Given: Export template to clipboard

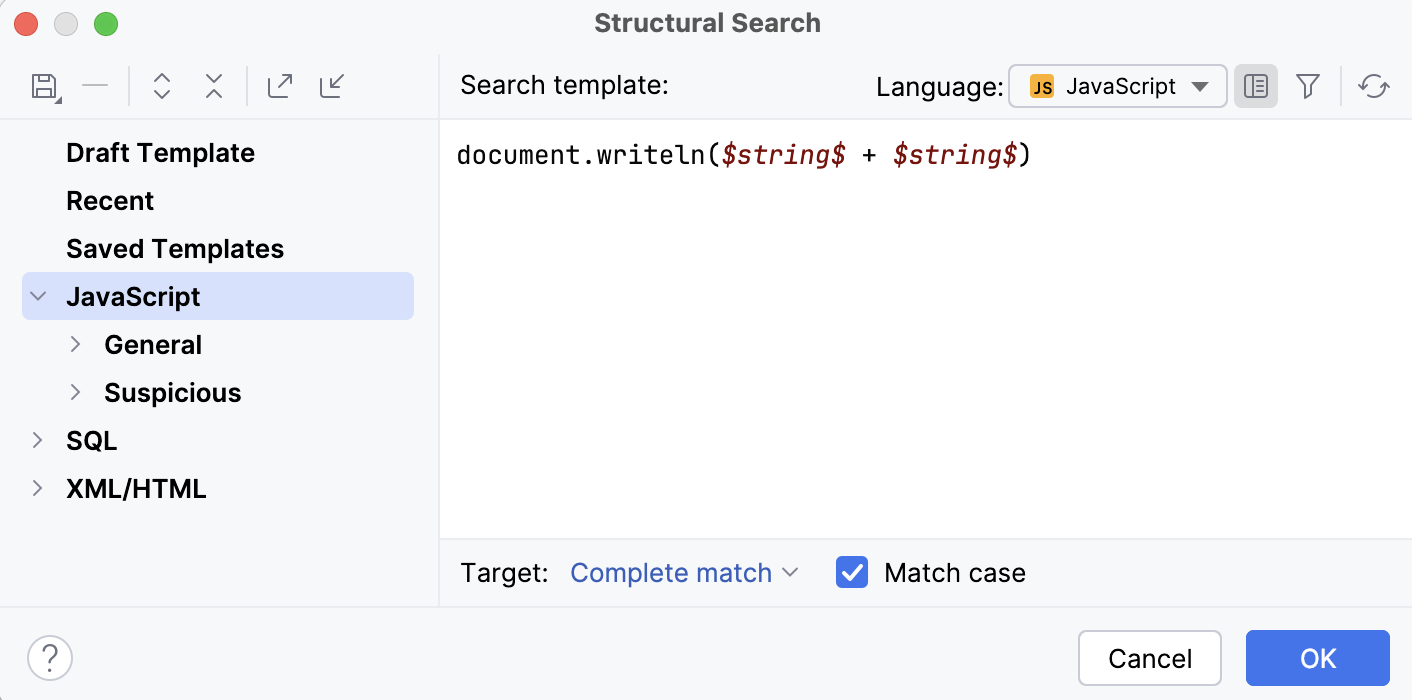Looking at the screenshot, I should (279, 86).
